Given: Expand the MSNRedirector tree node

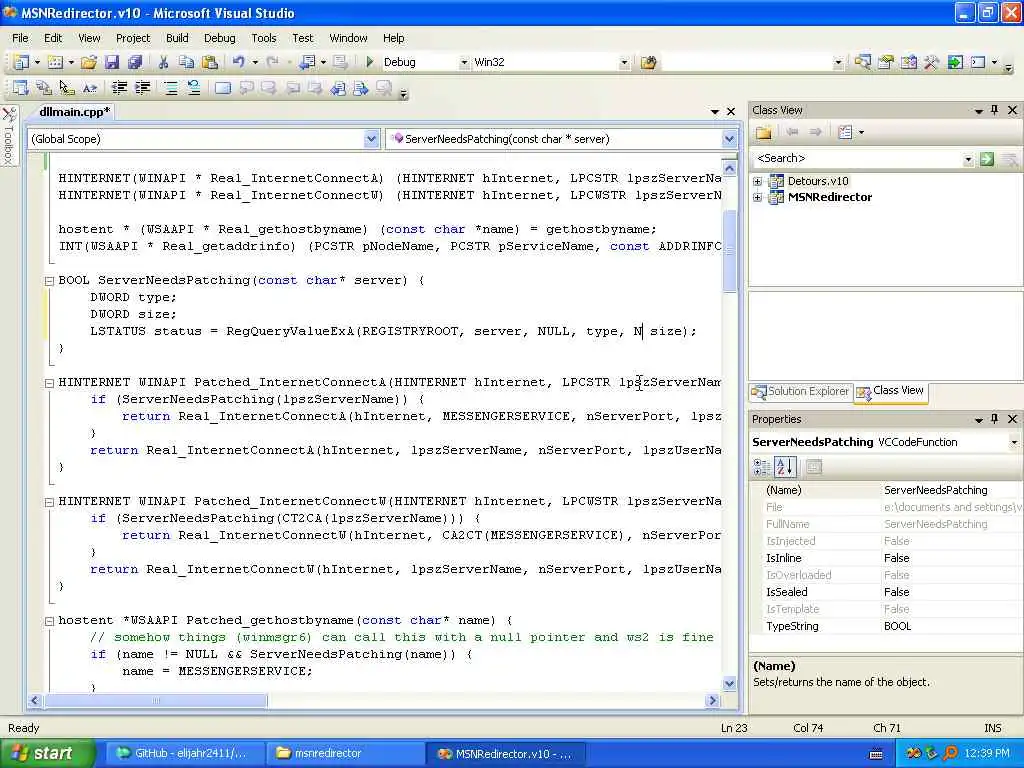Looking at the screenshot, I should tap(758, 197).
